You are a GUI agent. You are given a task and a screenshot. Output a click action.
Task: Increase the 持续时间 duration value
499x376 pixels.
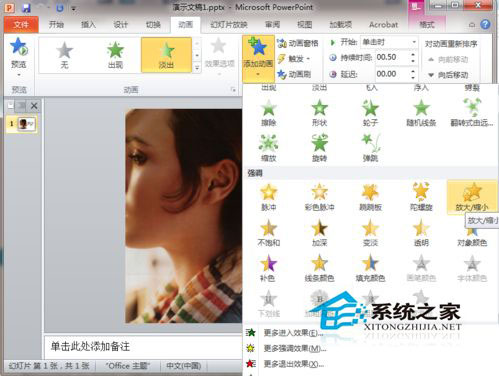tap(413, 54)
